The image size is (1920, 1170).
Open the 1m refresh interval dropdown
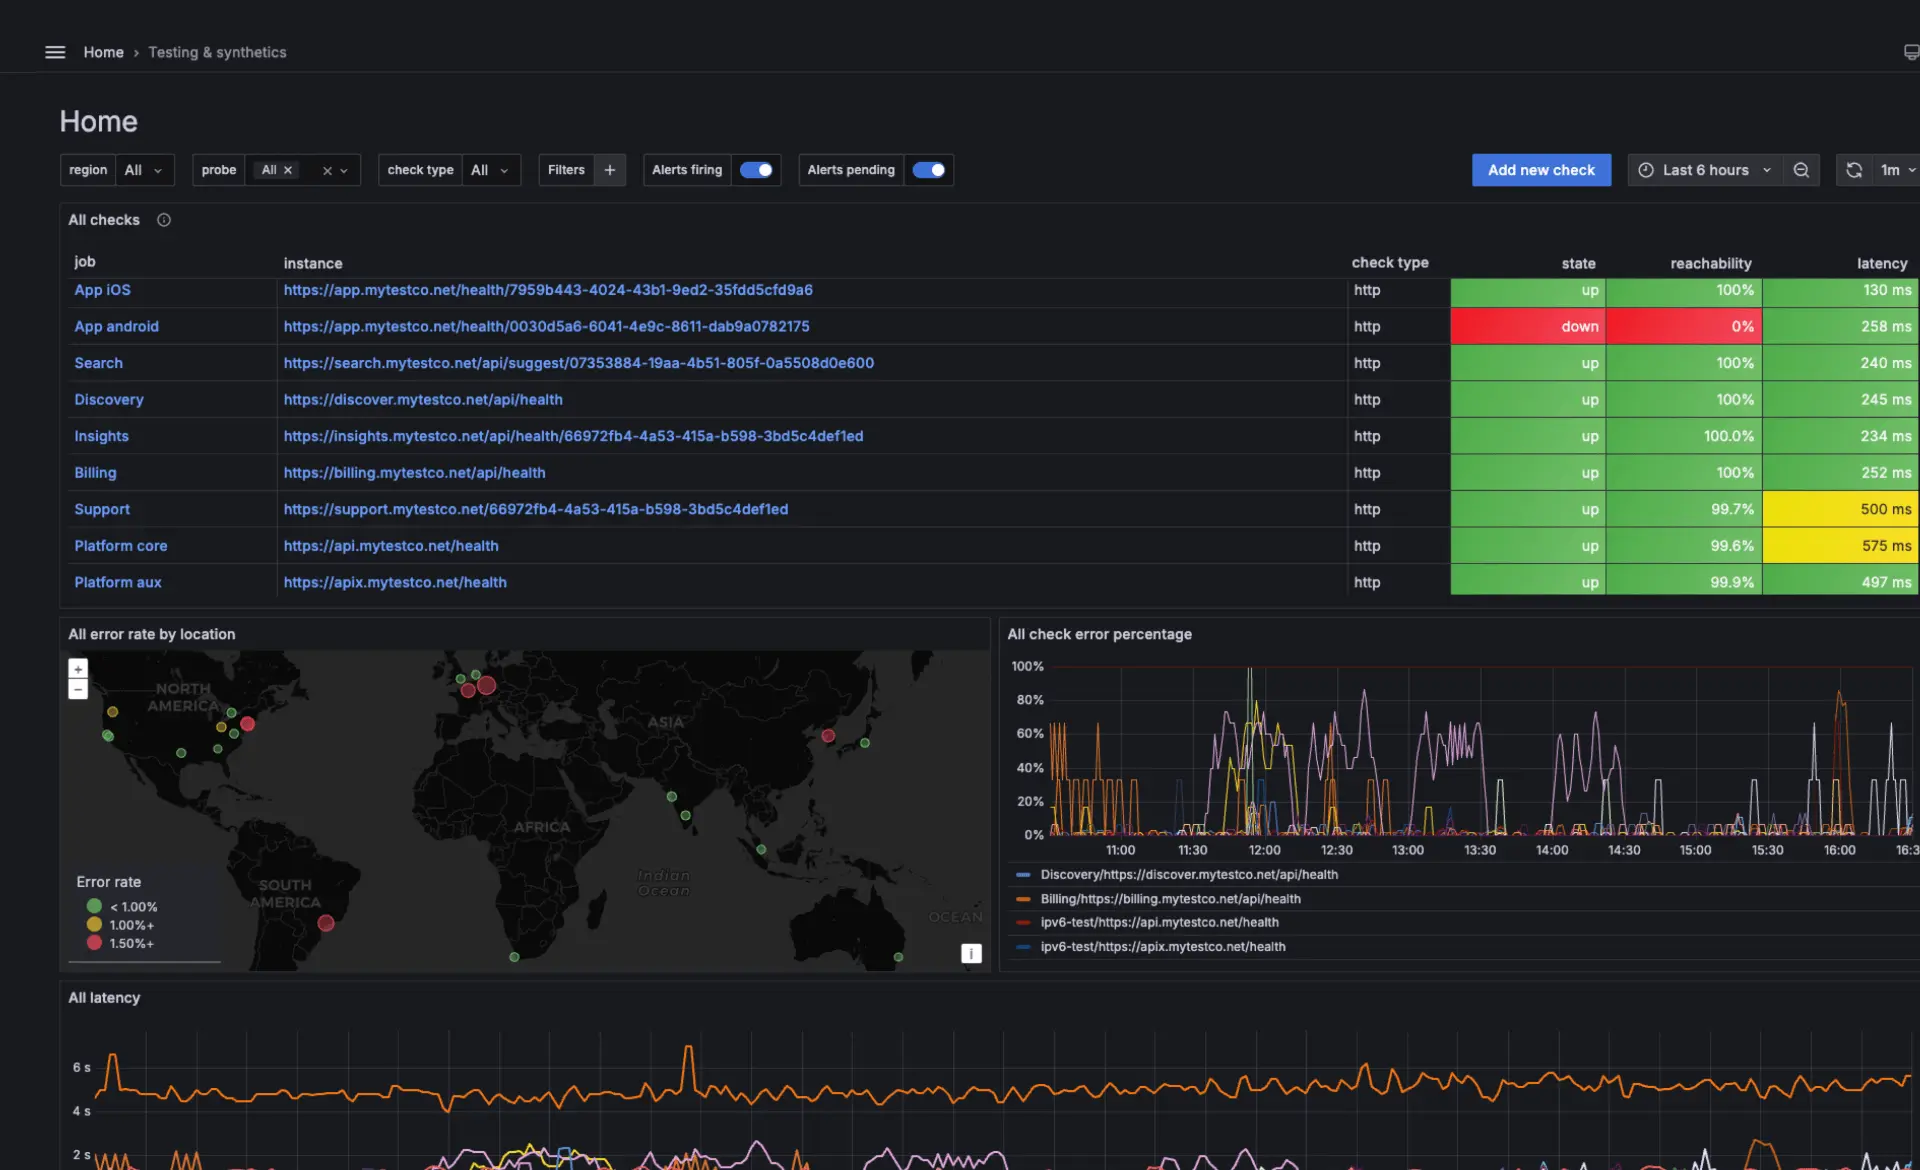pyautogui.click(x=1897, y=170)
